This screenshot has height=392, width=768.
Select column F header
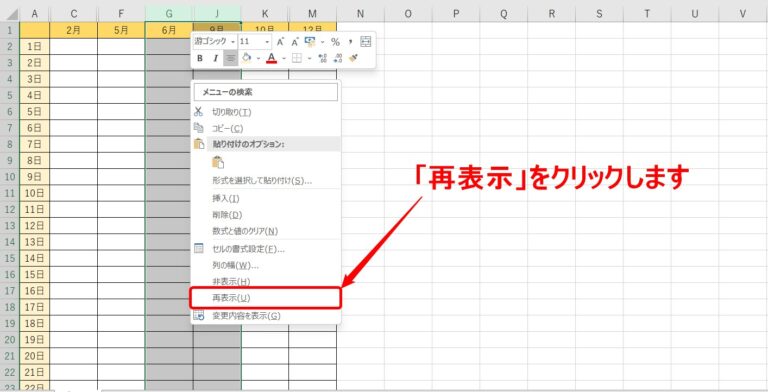coord(121,14)
